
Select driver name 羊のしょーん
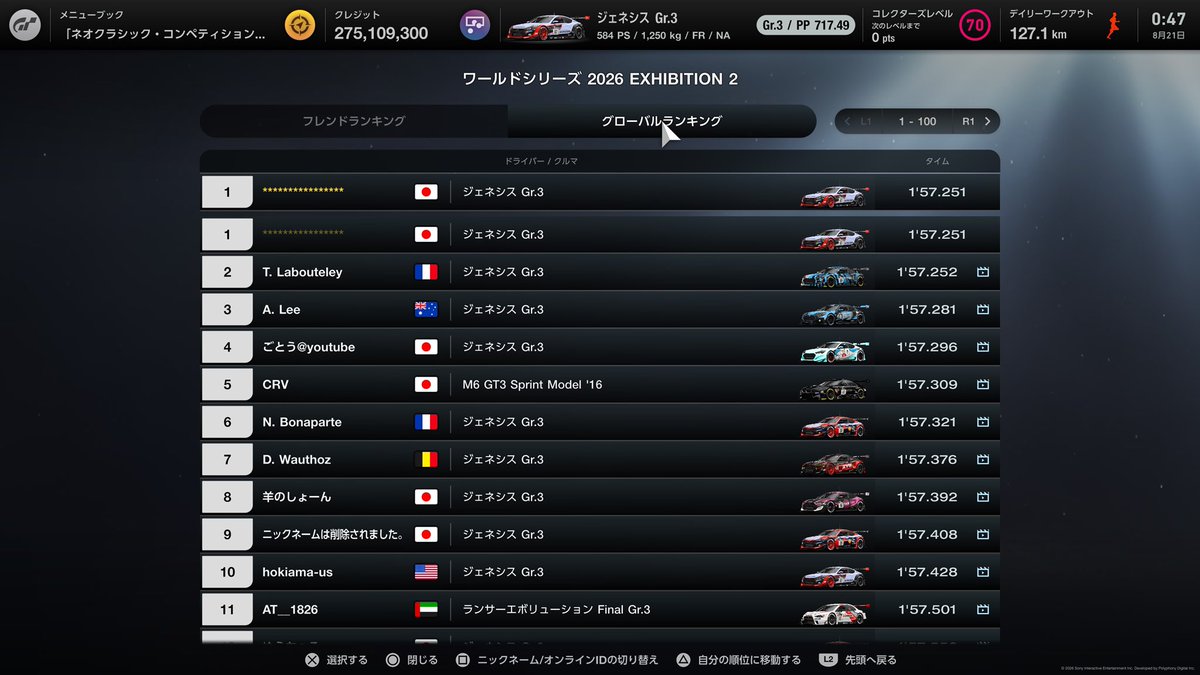[x=297, y=497]
